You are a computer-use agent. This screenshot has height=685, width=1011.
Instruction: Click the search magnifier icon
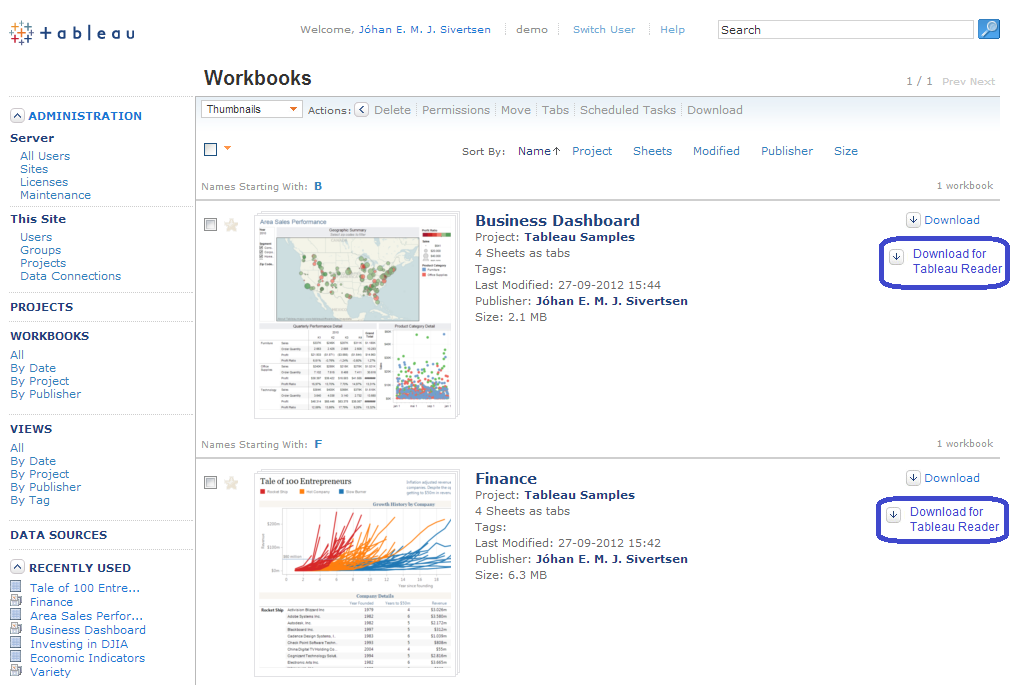[x=988, y=29]
